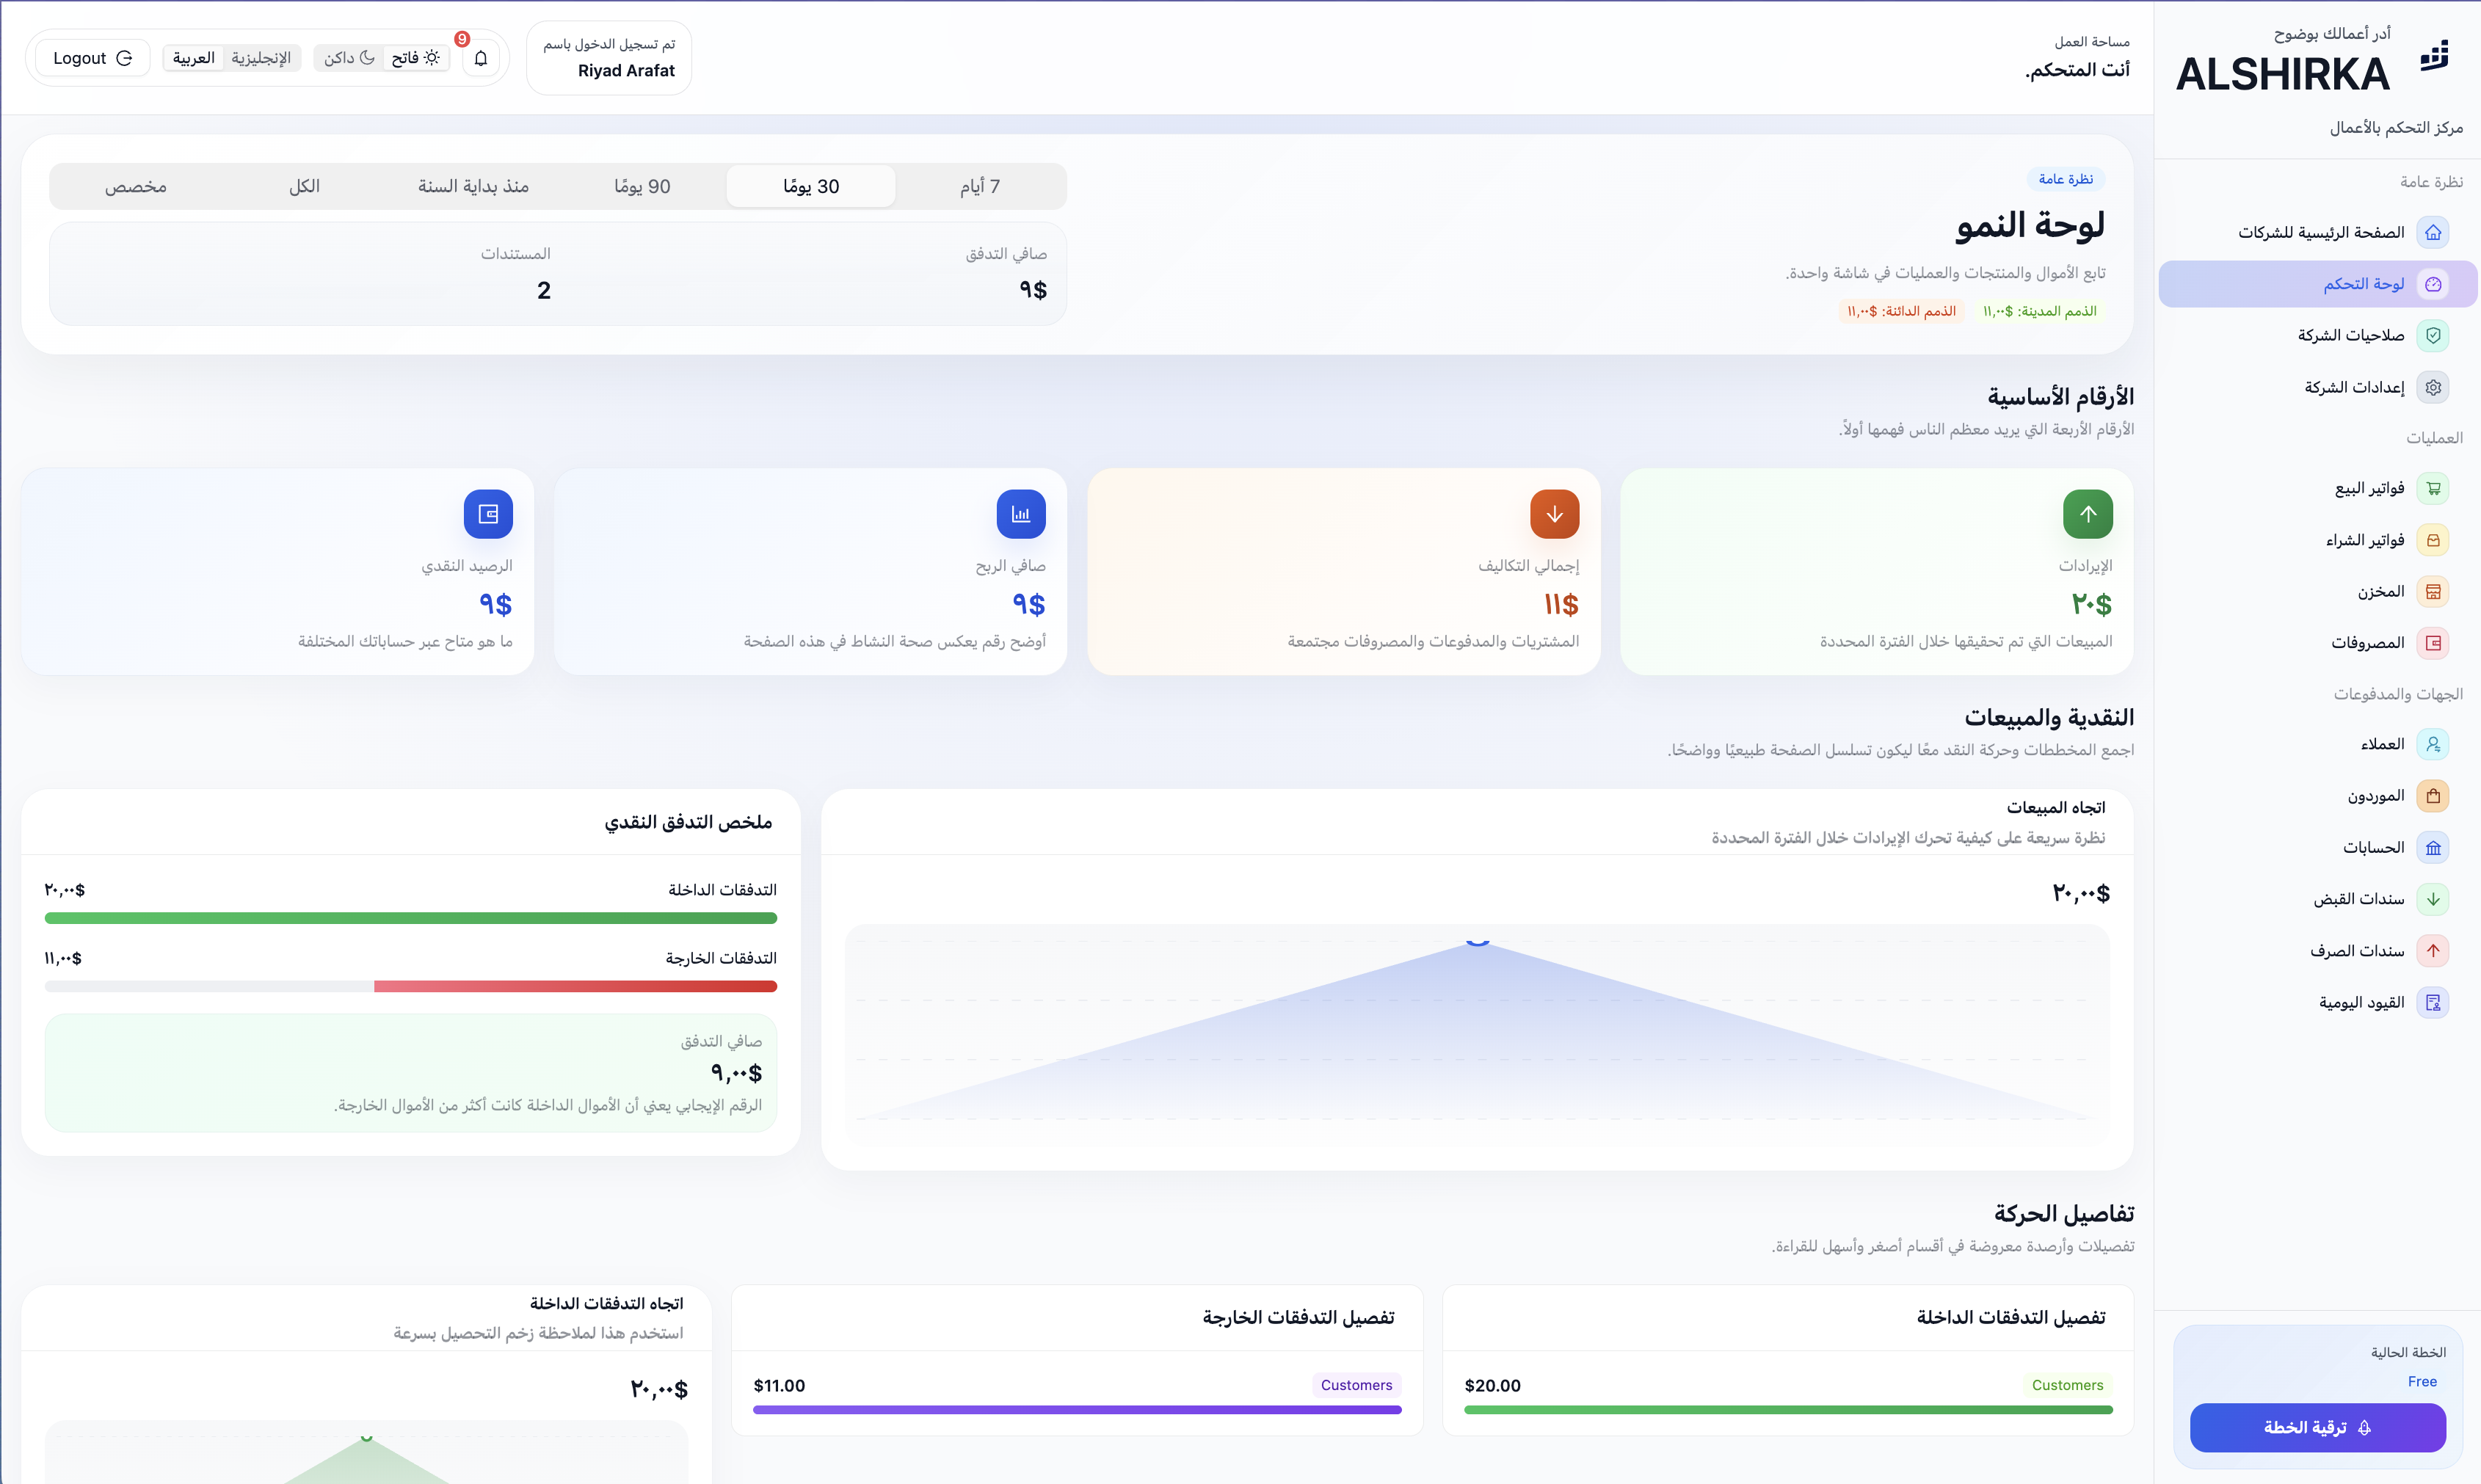This screenshot has height=1484, width=2481.
Task: Open فواتير الشراء bag icon
Action: coord(2433,540)
